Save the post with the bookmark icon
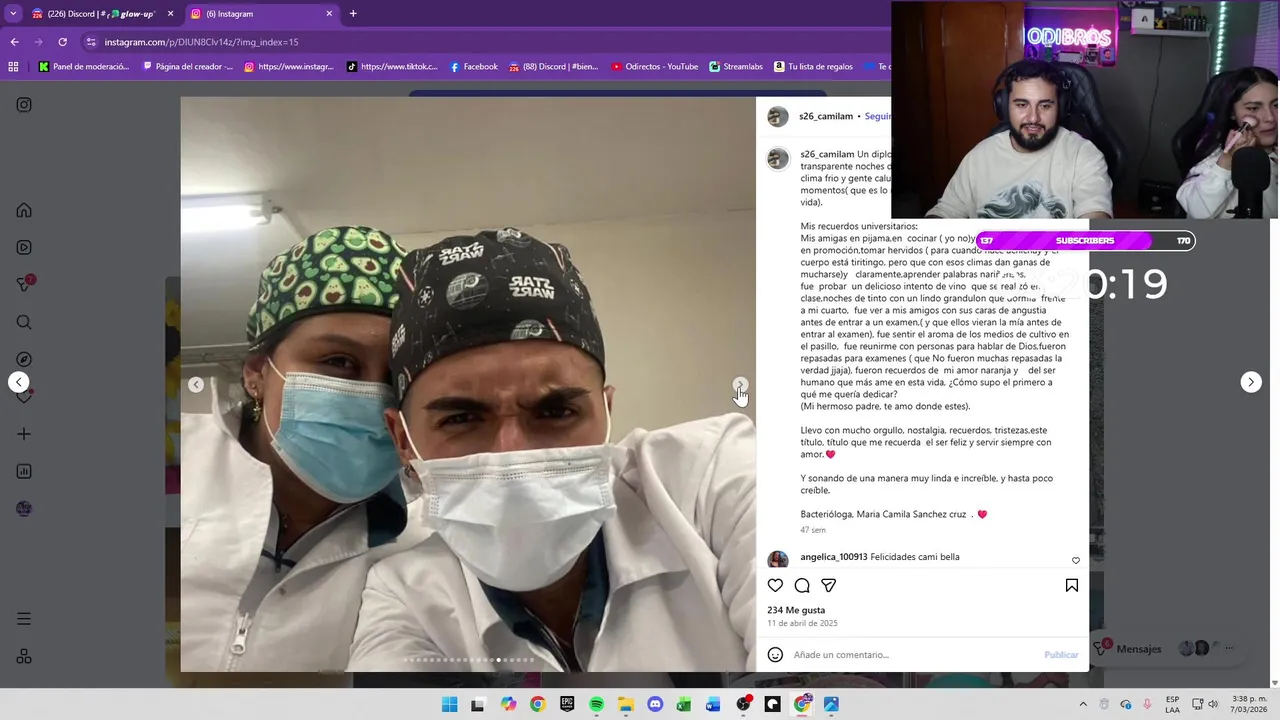Viewport: 1280px width, 720px height. pos(1071,585)
